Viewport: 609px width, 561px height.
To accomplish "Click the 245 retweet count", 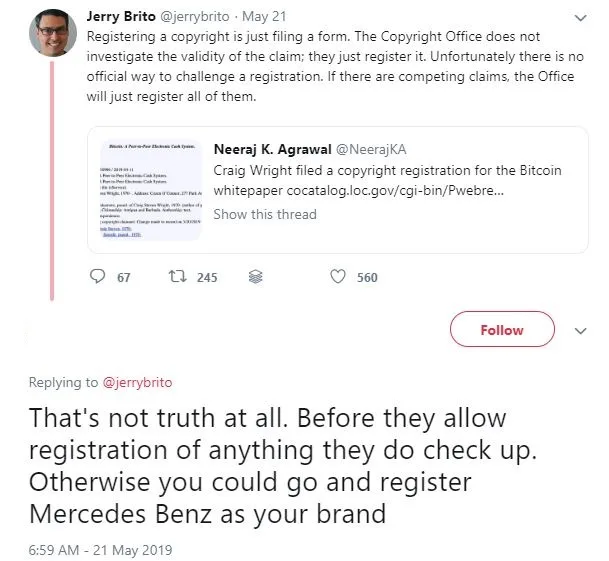I will click(206, 278).
